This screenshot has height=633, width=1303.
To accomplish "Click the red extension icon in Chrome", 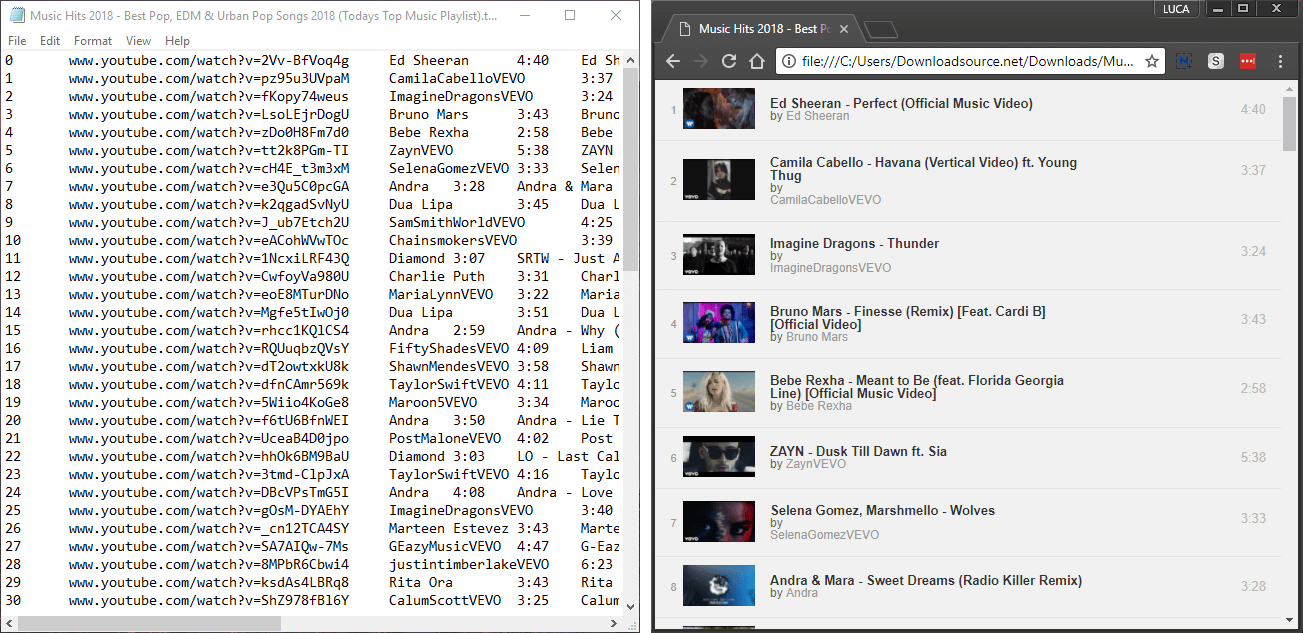I will pyautogui.click(x=1247, y=61).
